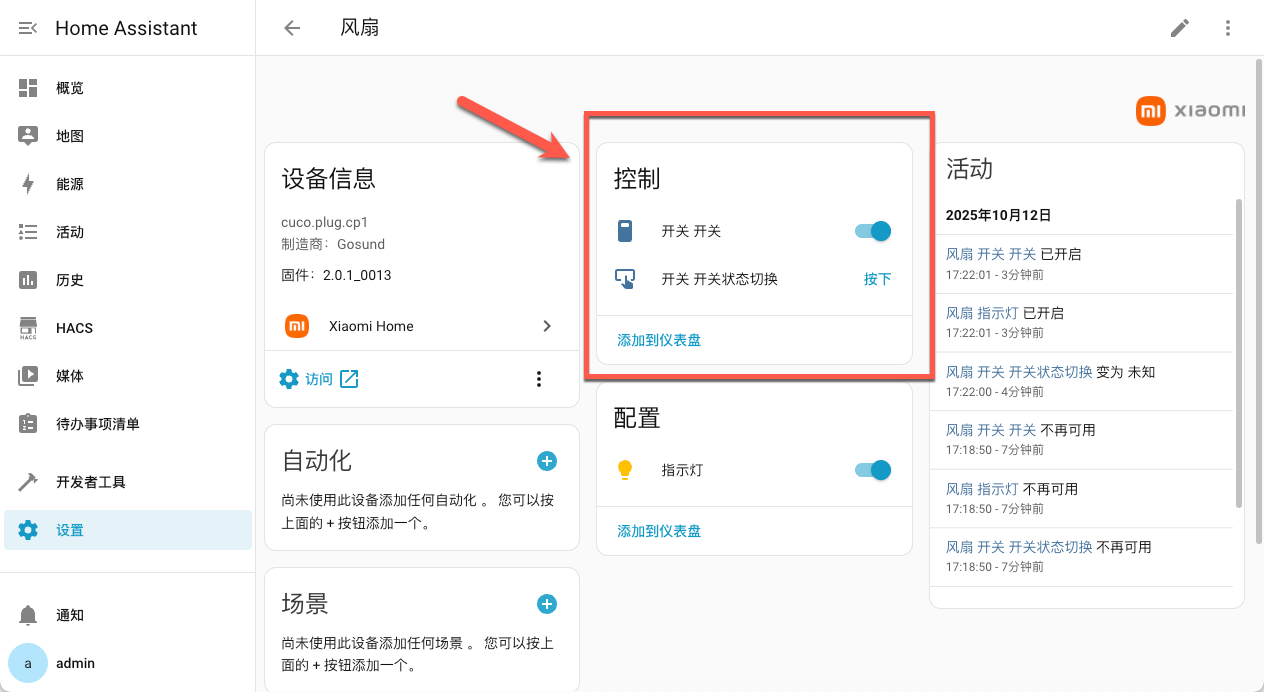Open the 概览 (Overview) sidebar page
Viewport: 1264px width, 692px height.
coord(70,88)
